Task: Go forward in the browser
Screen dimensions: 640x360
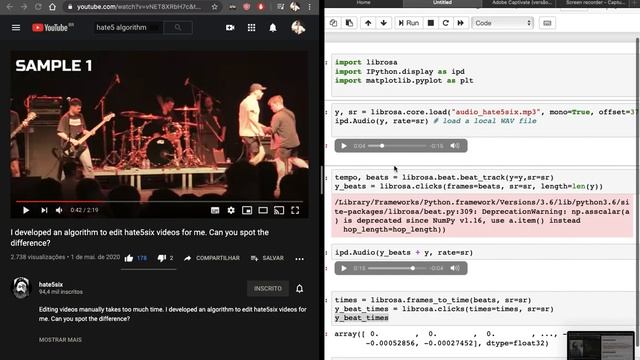Action: (24, 7)
